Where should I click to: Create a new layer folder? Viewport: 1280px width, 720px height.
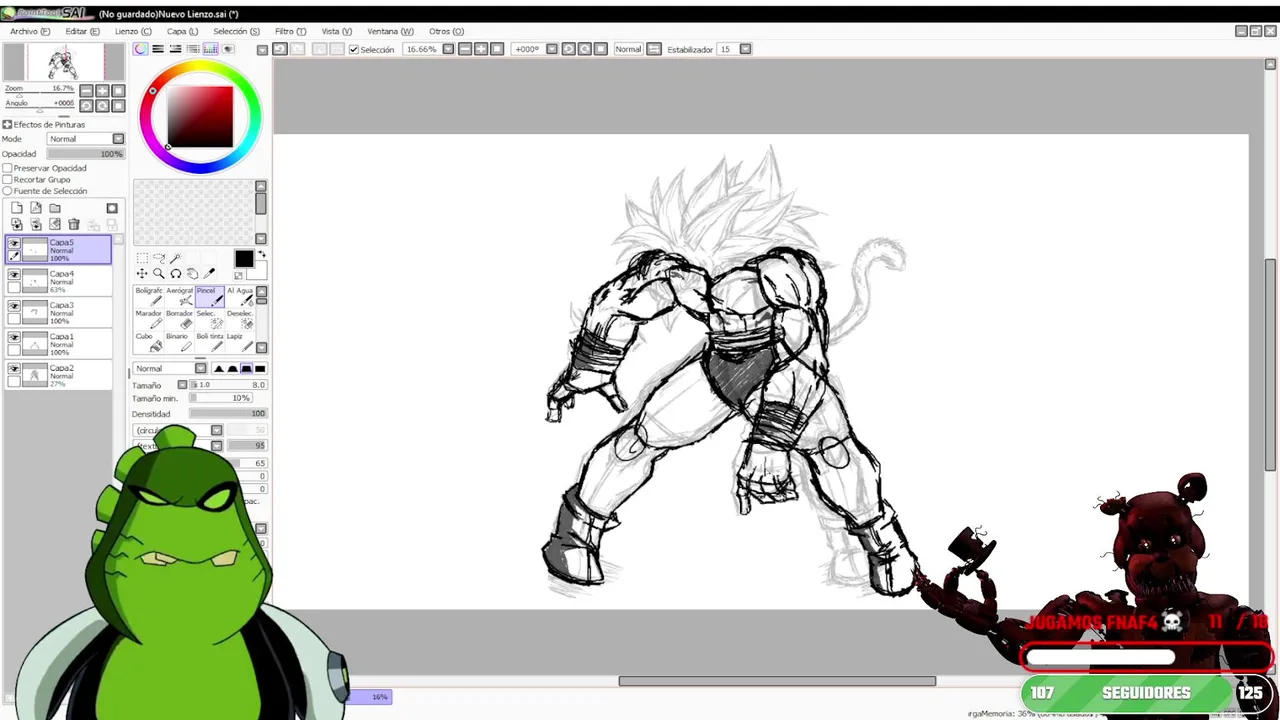point(55,208)
